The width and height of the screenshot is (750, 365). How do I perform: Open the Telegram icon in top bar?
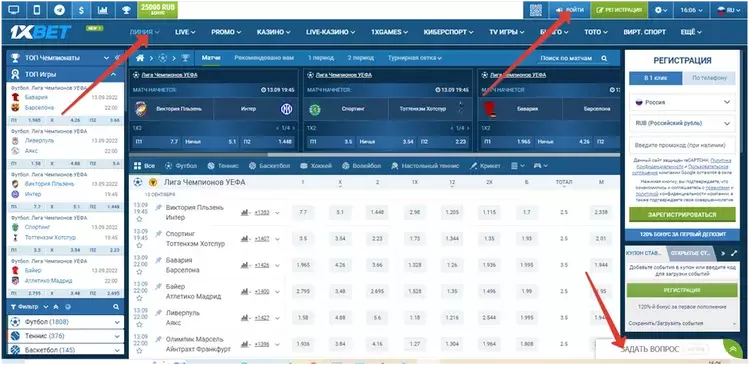60,10
